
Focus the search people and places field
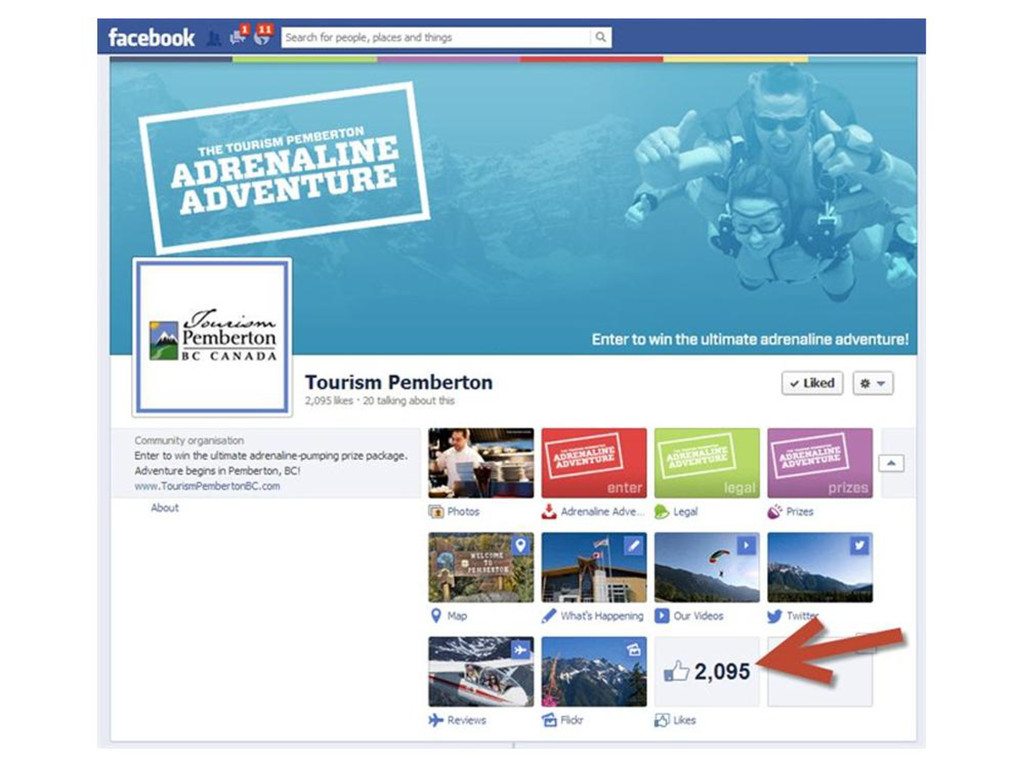(x=436, y=37)
